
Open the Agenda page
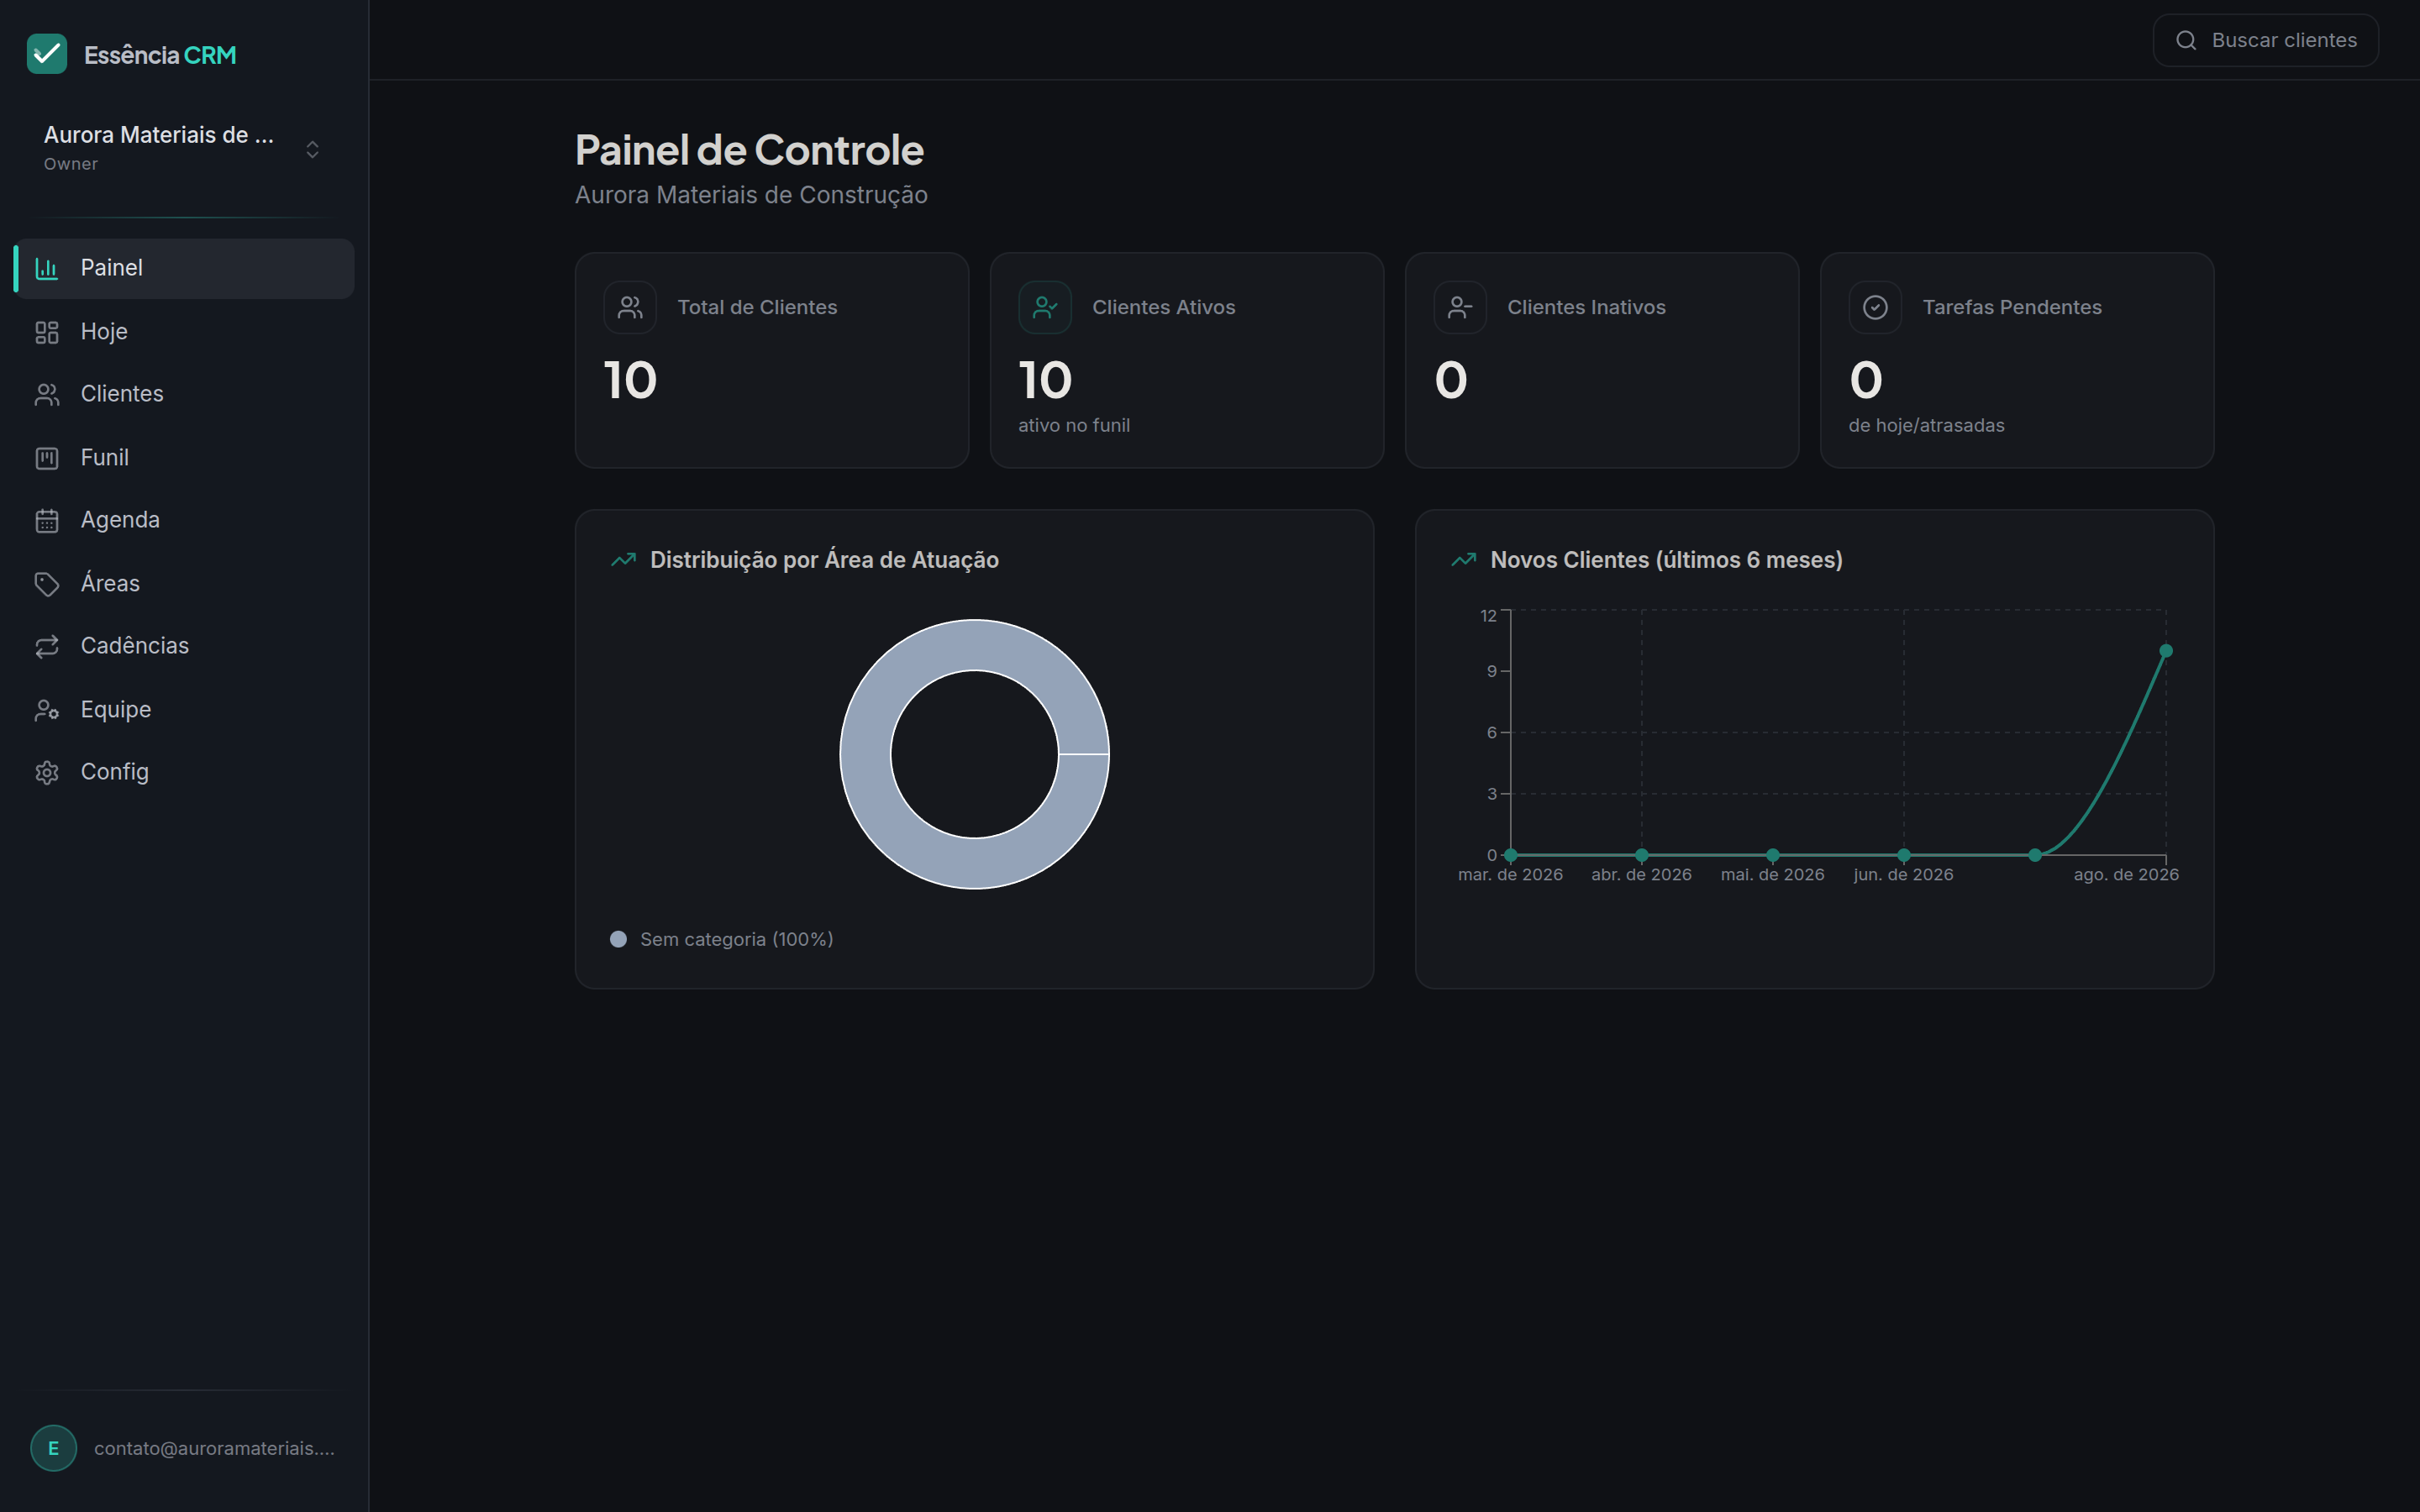pos(184,520)
